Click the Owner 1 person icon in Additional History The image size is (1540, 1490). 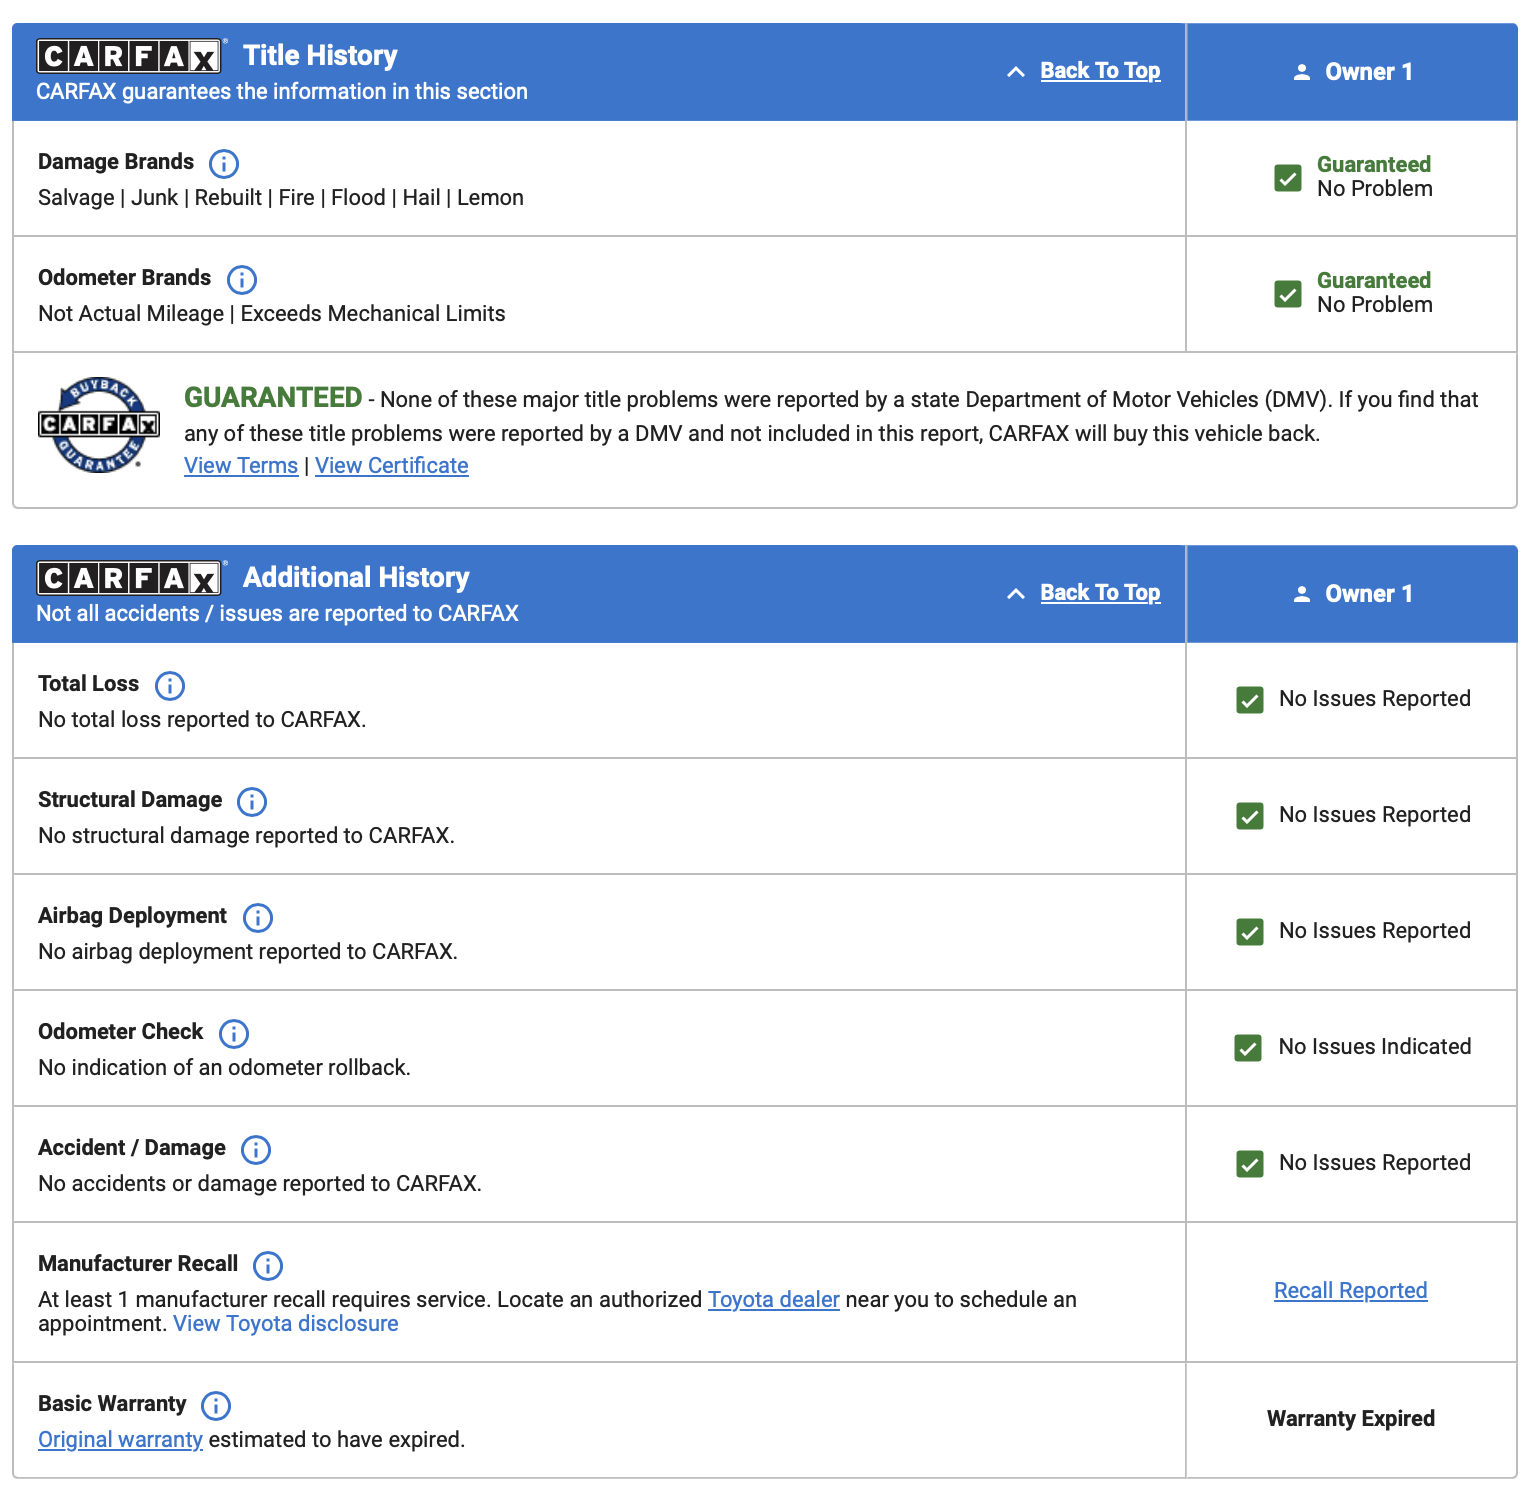1302,594
